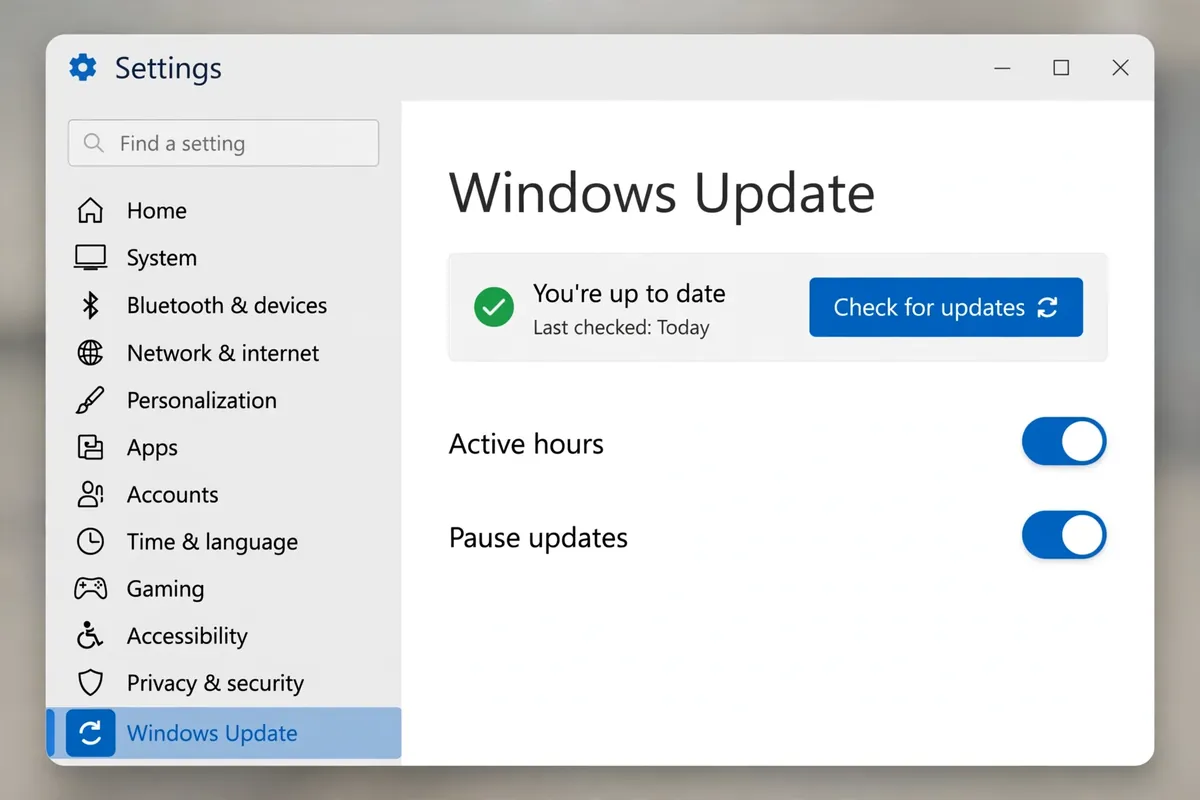
Task: Click in the Find a setting field
Action: point(223,143)
